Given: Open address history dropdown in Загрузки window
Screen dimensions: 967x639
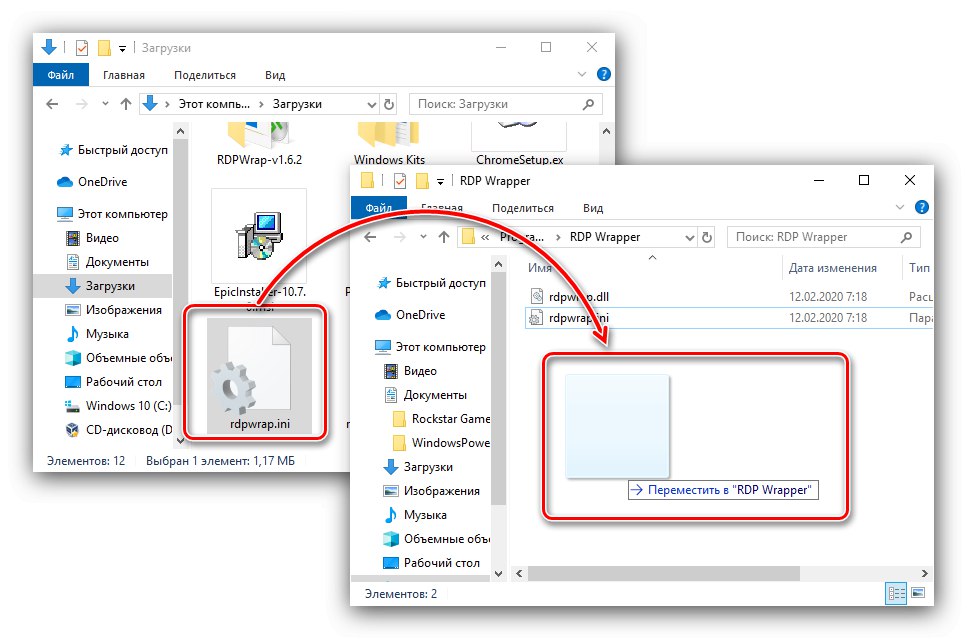Looking at the screenshot, I should pos(371,105).
